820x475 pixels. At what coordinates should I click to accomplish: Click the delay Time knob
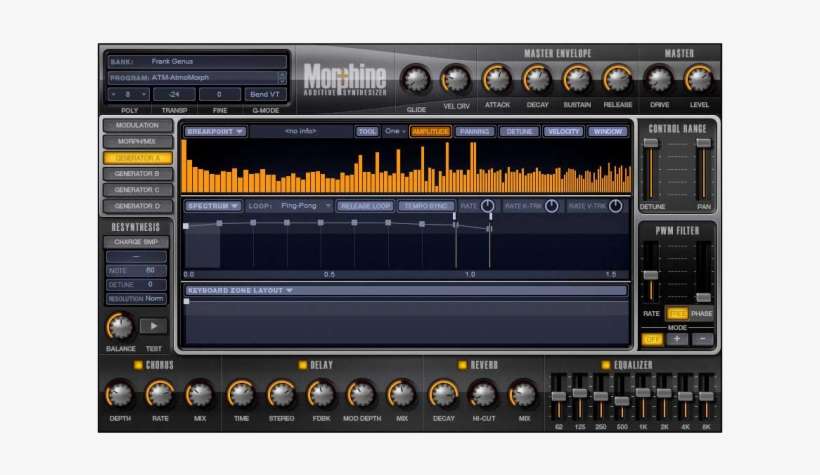pyautogui.click(x=241, y=395)
